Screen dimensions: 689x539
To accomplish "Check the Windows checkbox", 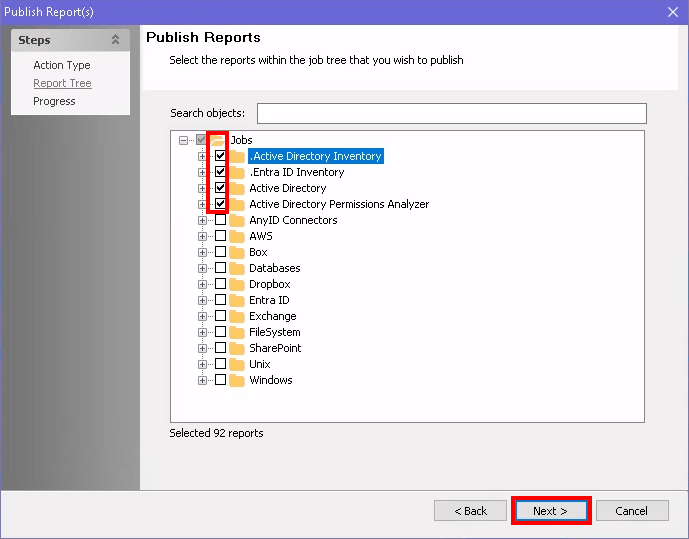I will (220, 380).
